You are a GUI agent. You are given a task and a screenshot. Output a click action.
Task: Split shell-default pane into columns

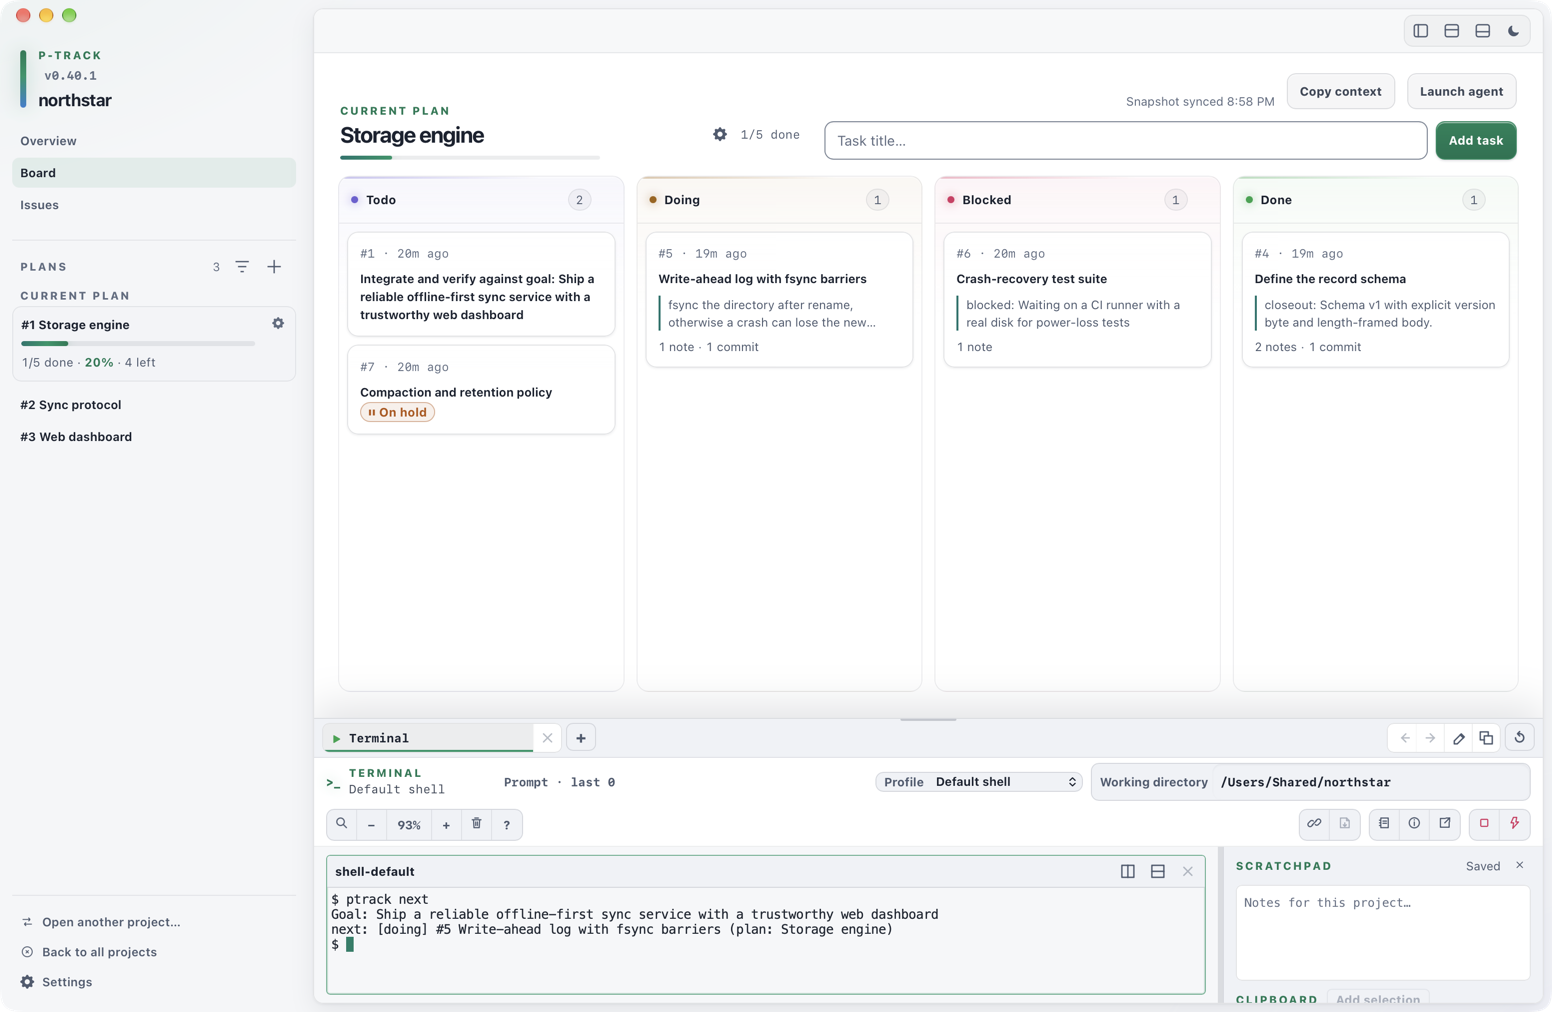pyautogui.click(x=1128, y=872)
